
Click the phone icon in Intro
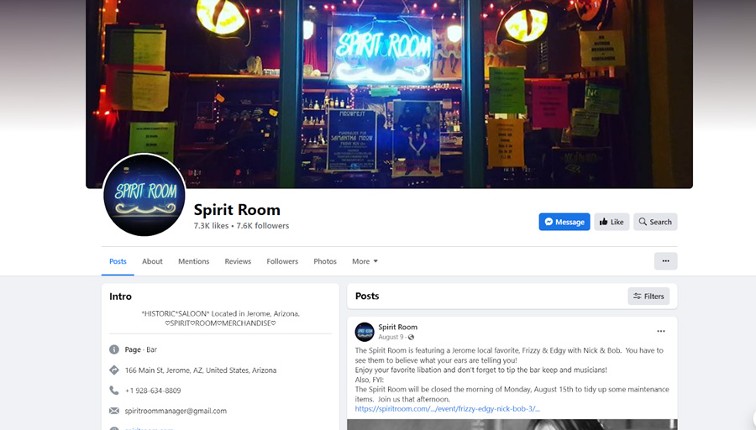coord(114,390)
